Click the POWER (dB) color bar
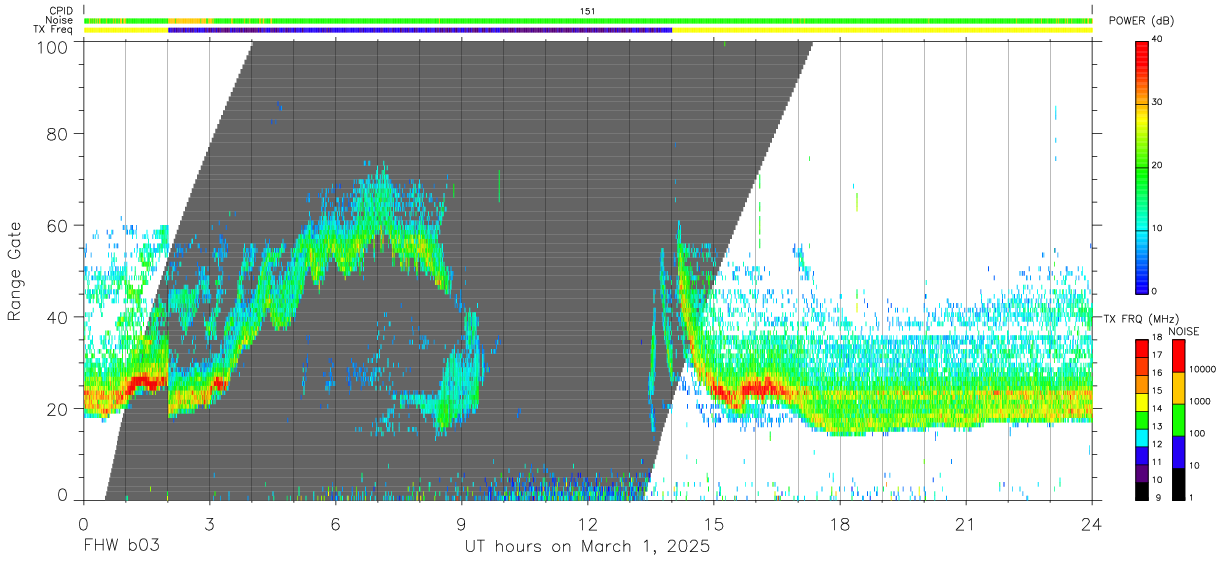This screenshot has width=1228, height=567. pyautogui.click(x=1142, y=165)
